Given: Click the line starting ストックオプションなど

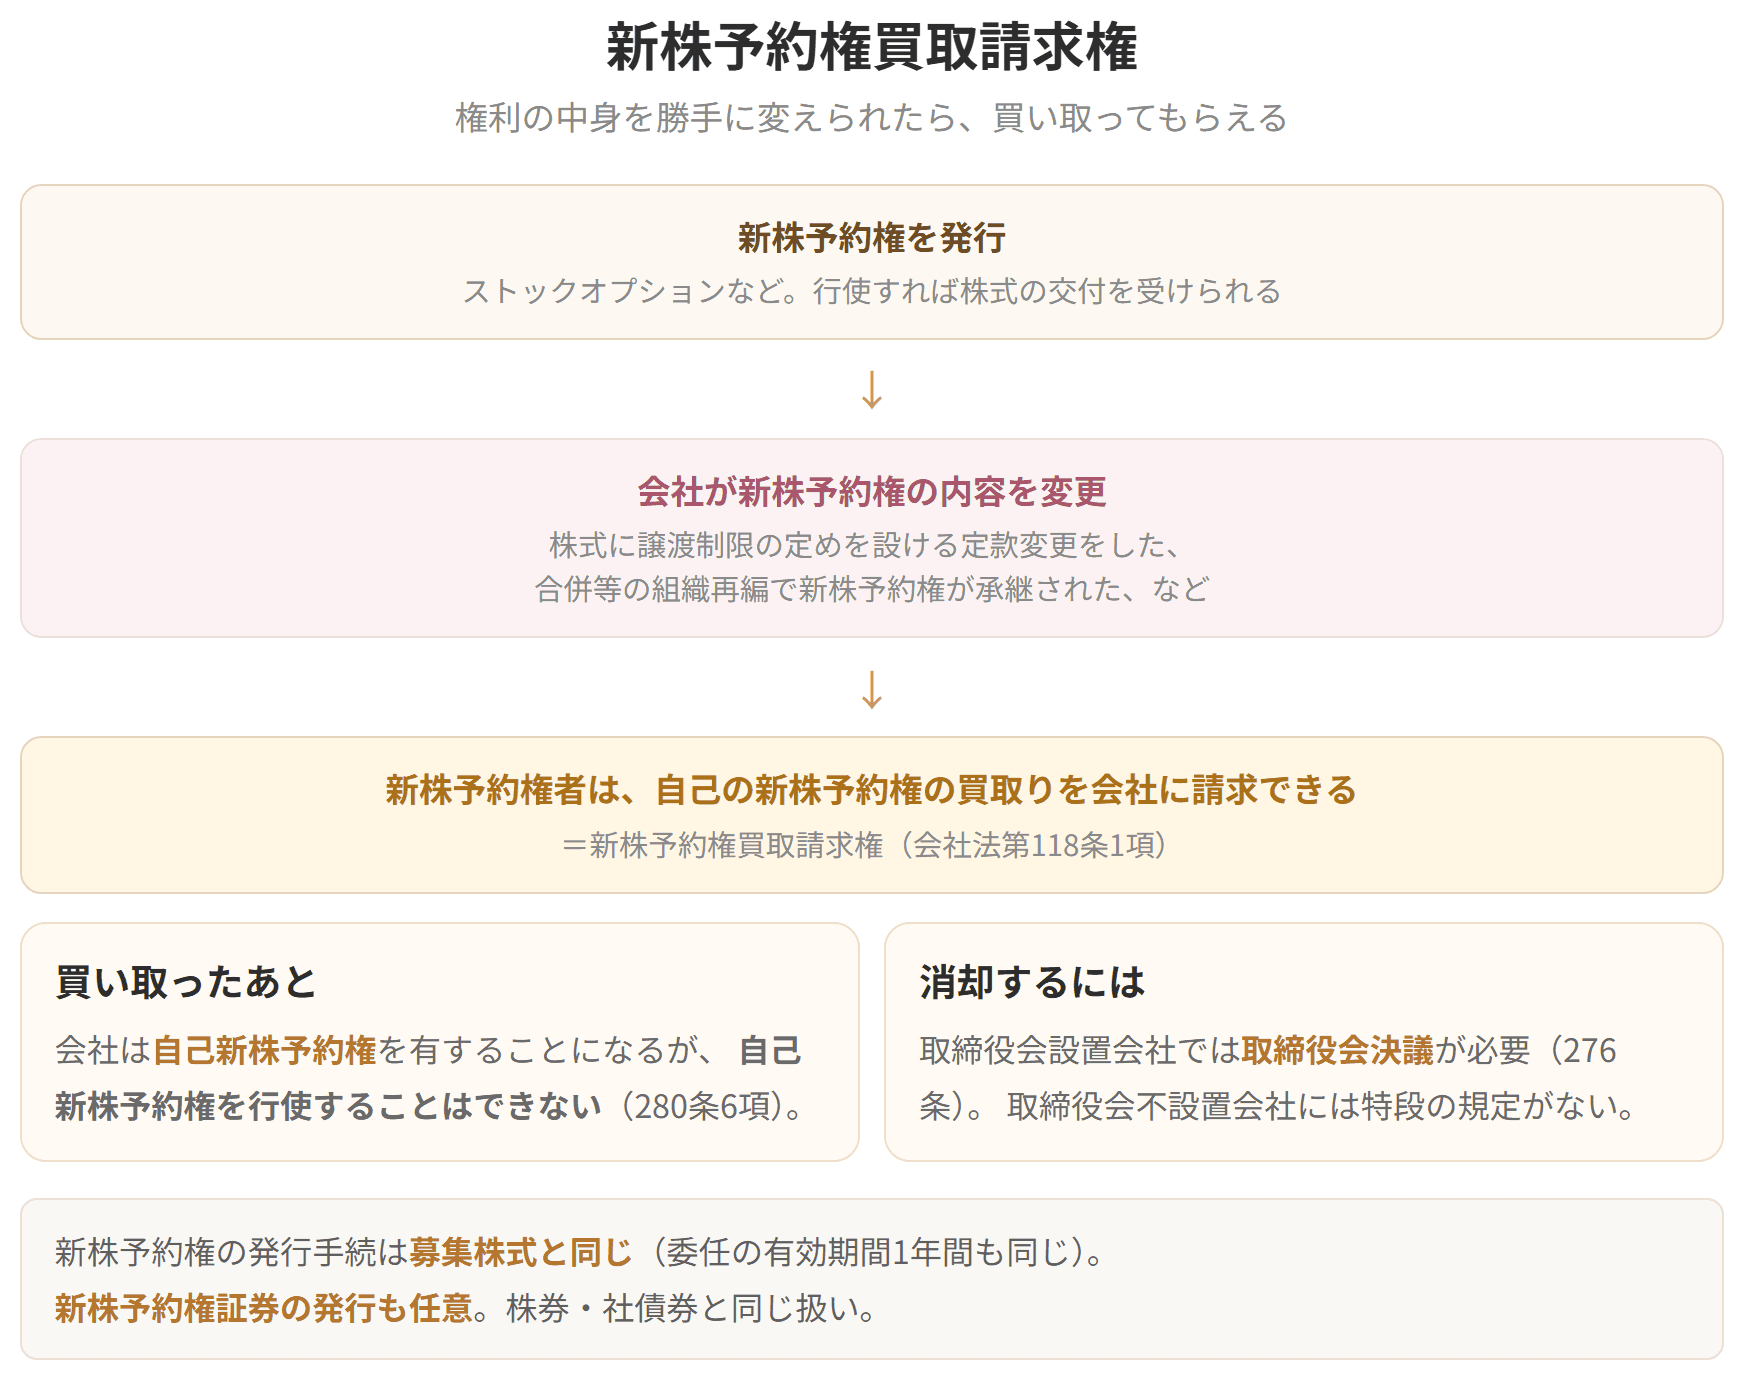Looking at the screenshot, I should [x=871, y=291].
